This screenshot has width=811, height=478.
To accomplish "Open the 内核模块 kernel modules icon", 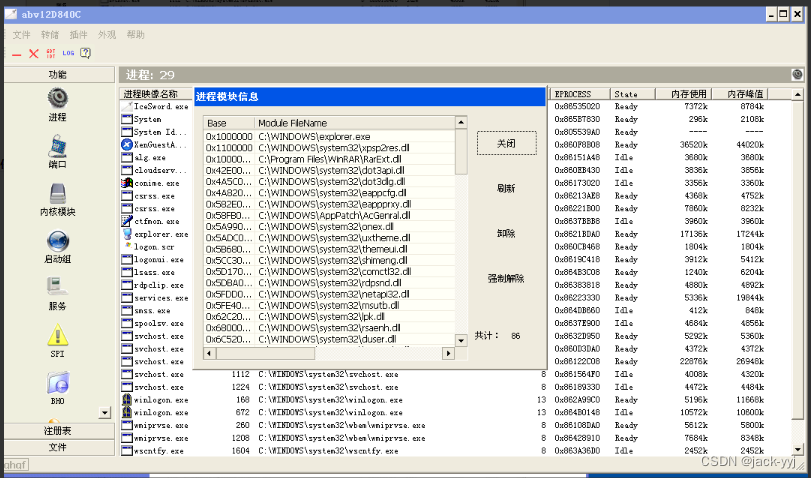I will pos(57,193).
